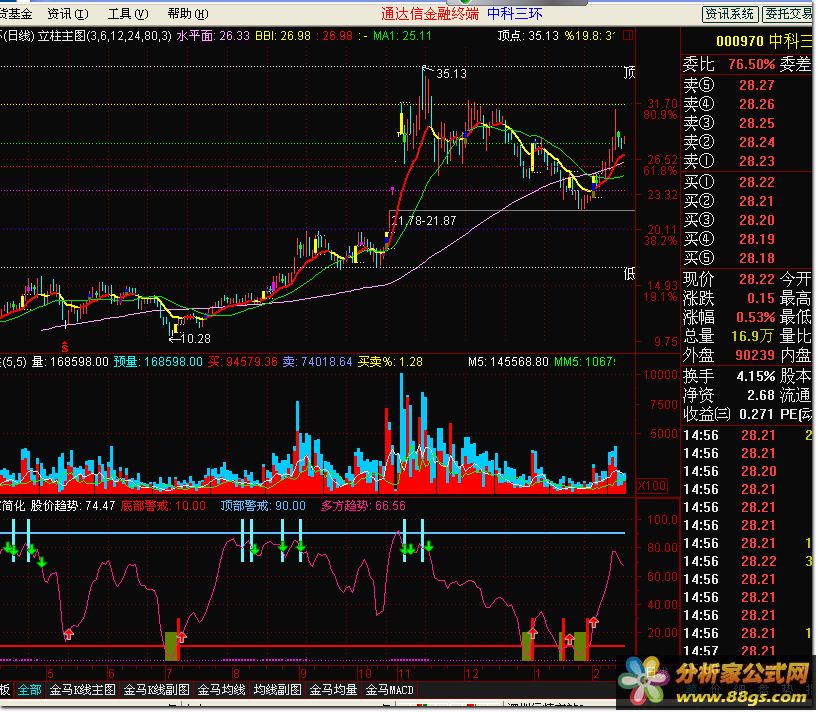Click the 现价 28.22 value
The image size is (818, 712).
pyautogui.click(x=757, y=279)
